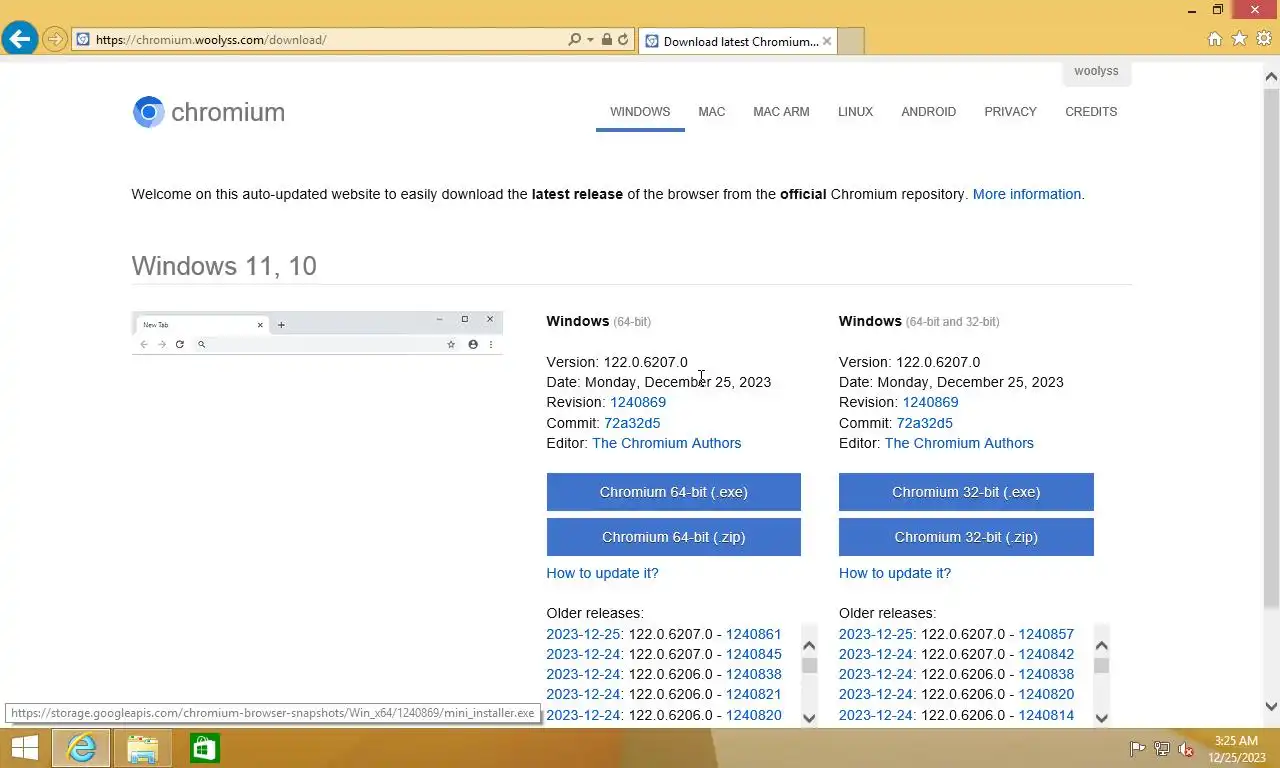Open How to update it under 64-bit
The width and height of the screenshot is (1280, 768).
(x=602, y=573)
